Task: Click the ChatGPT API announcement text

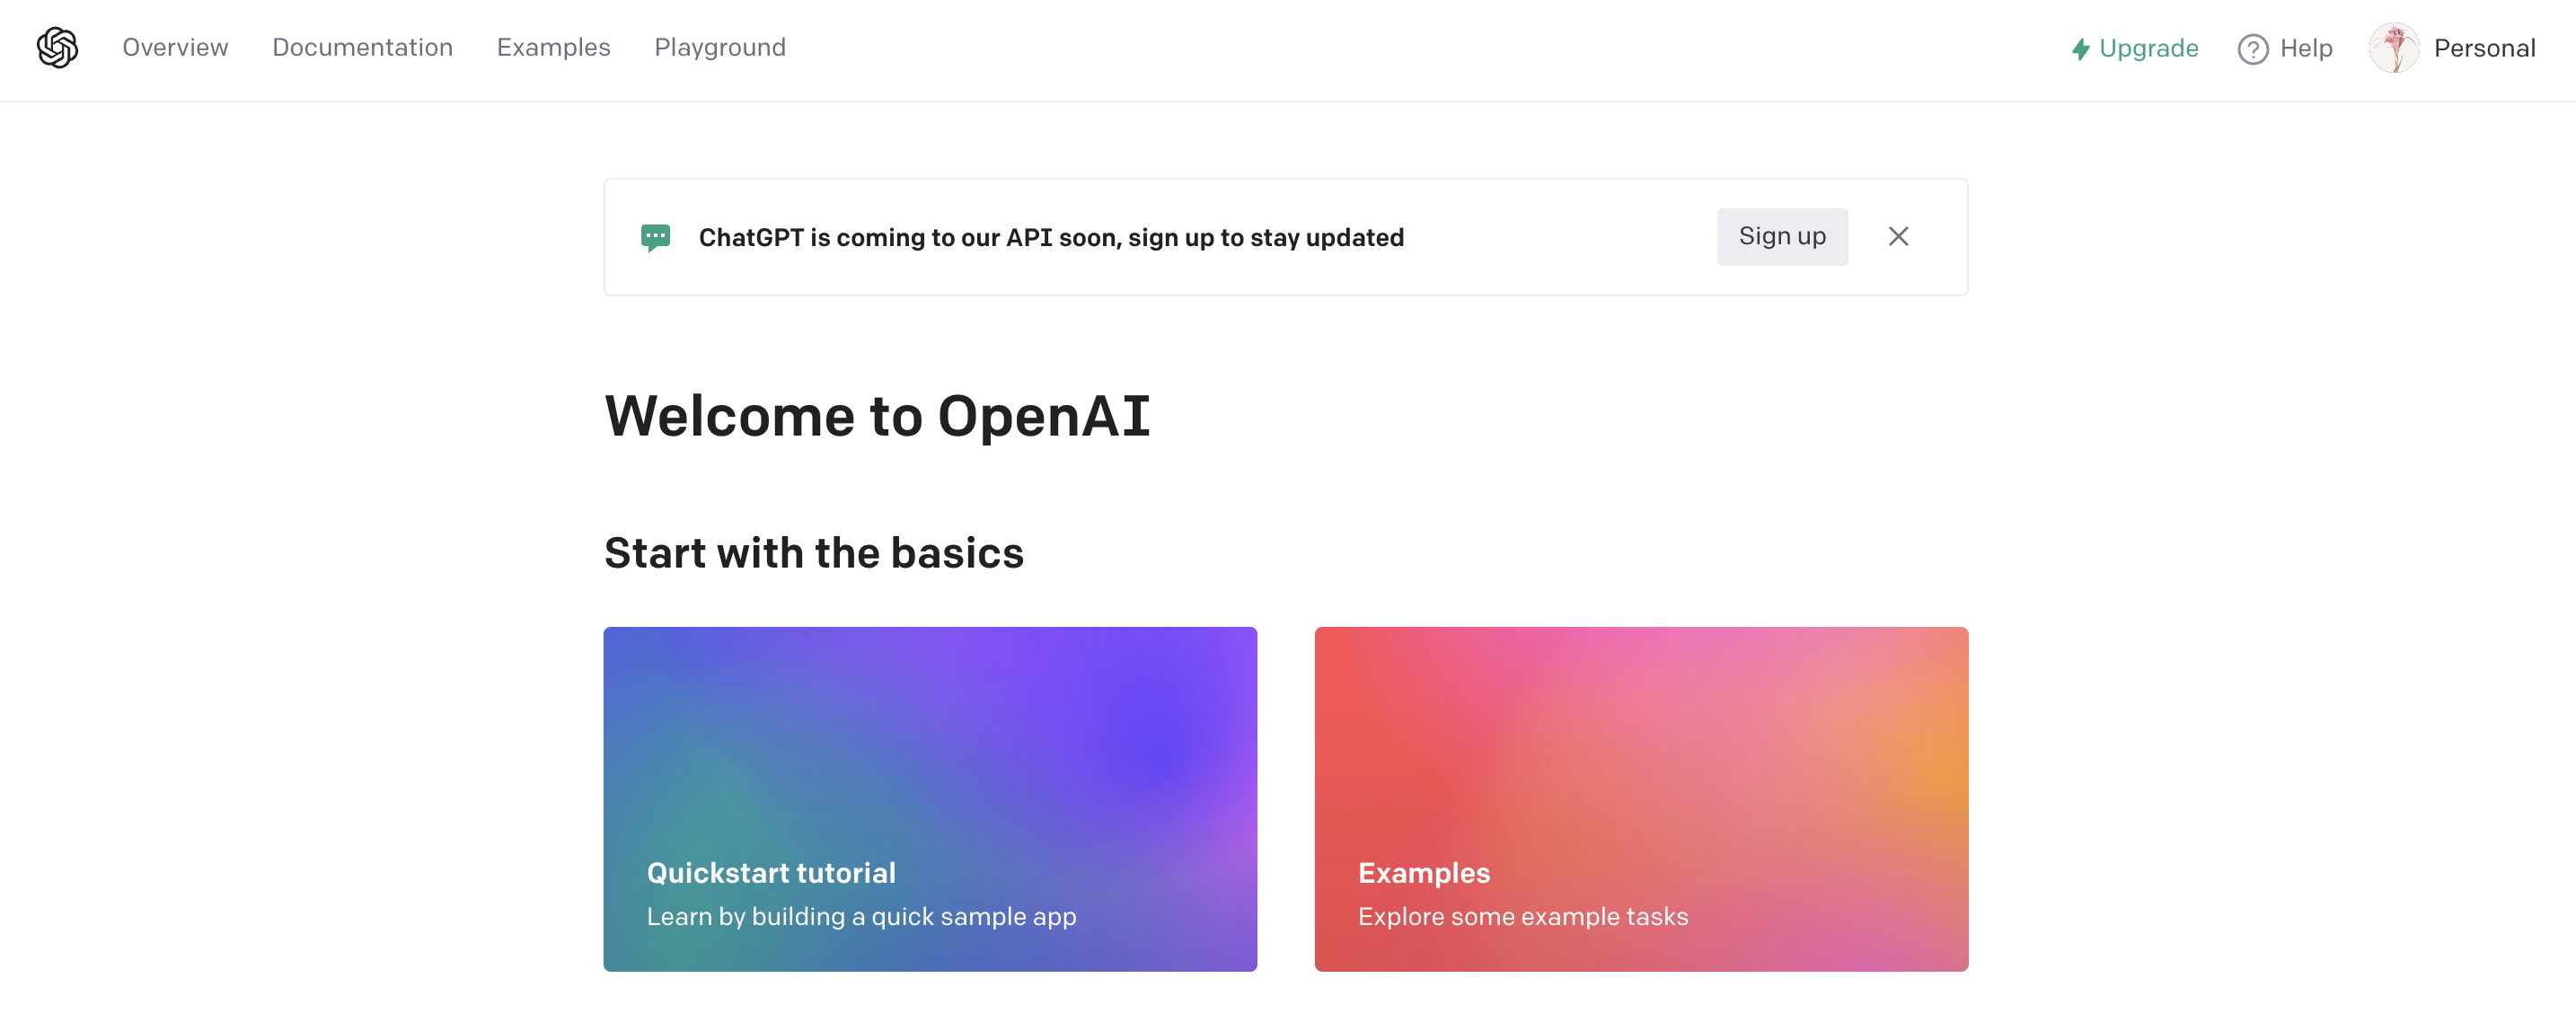Action: (1051, 238)
